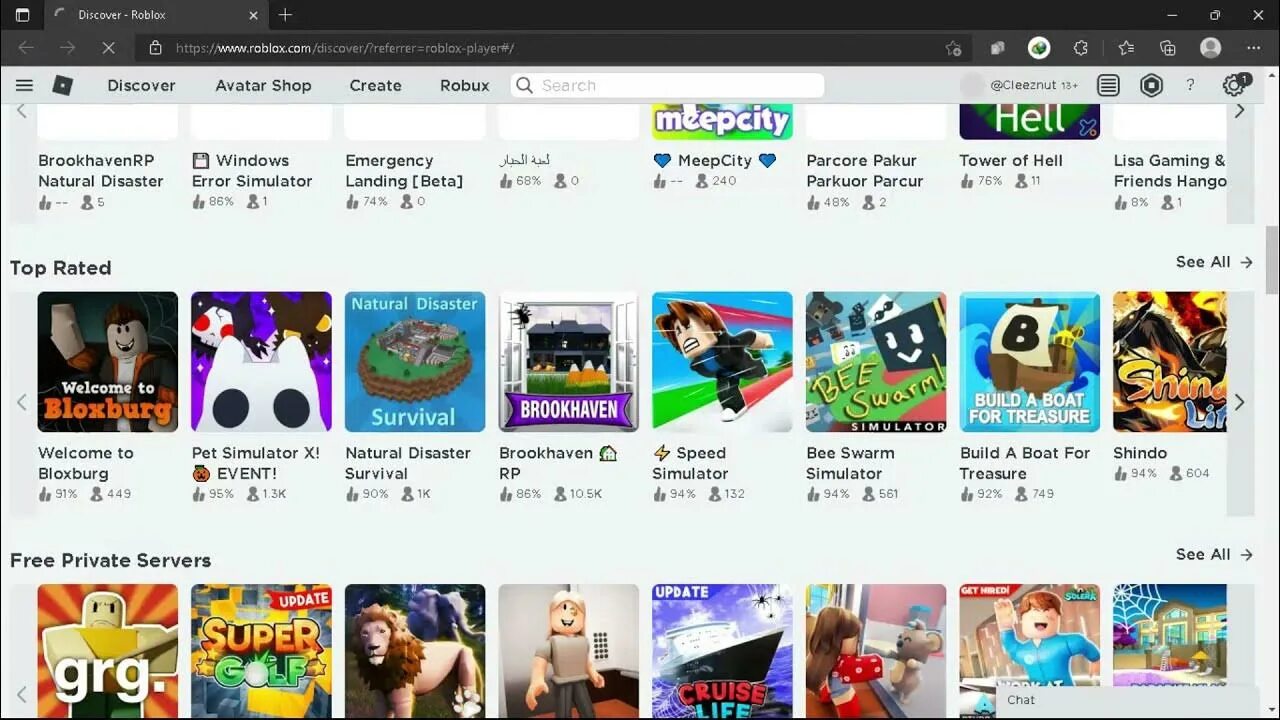The width and height of the screenshot is (1280, 720).
Task: Open the help question mark icon
Action: [x=1190, y=85]
